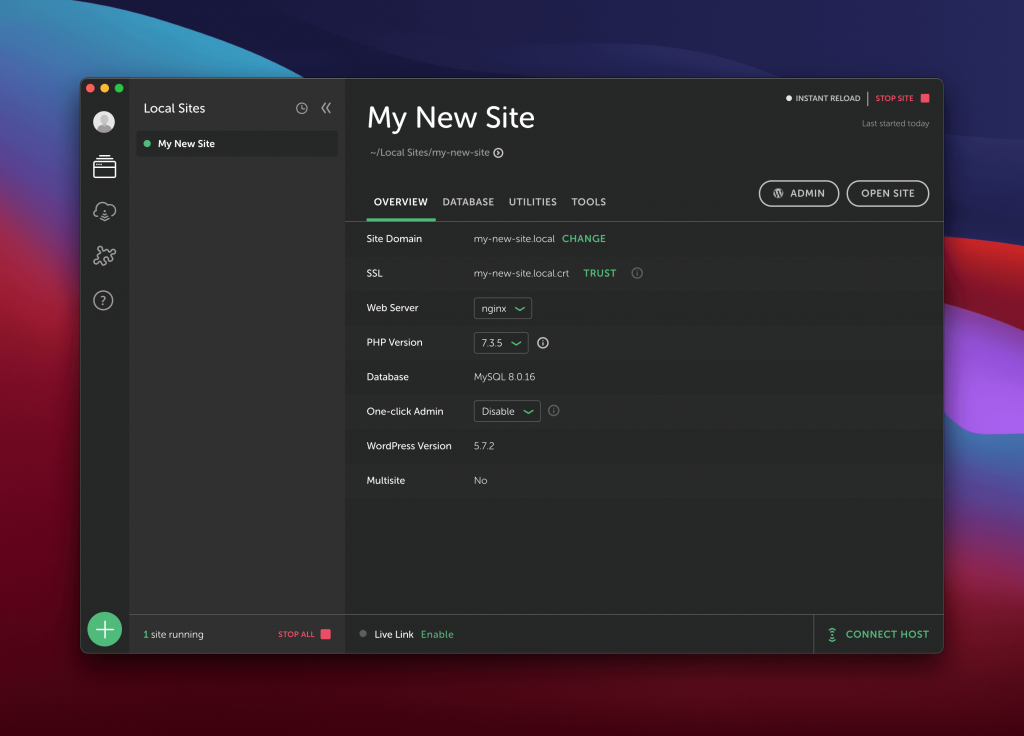1024x736 pixels.
Task: Show PHP Version info icon
Action: (x=543, y=343)
